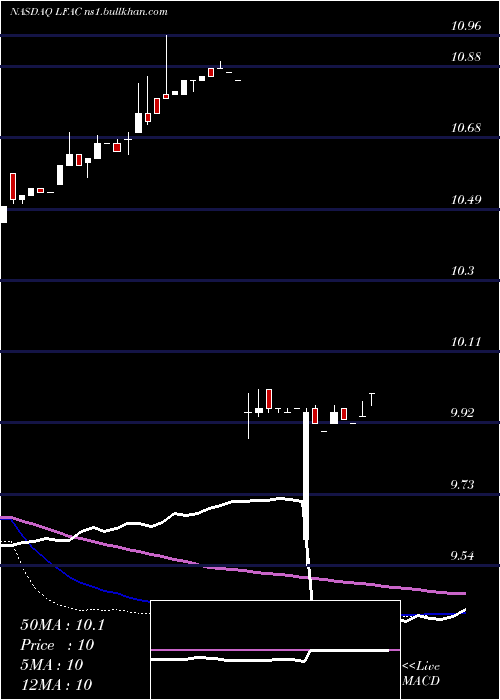Viewport: 500px width, 700px height.
Task: Click the 12MA : 10 legend entry
Action: coord(56,684)
